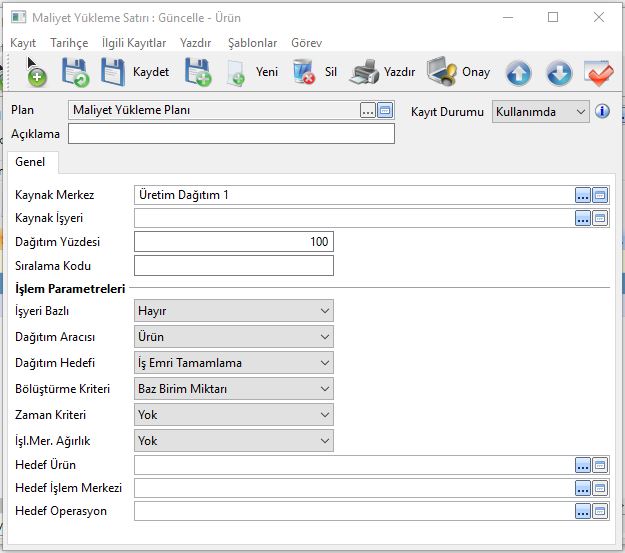Expand the Bölüştürme Kriteri dropdown
This screenshot has width=625, height=553.
(234, 389)
